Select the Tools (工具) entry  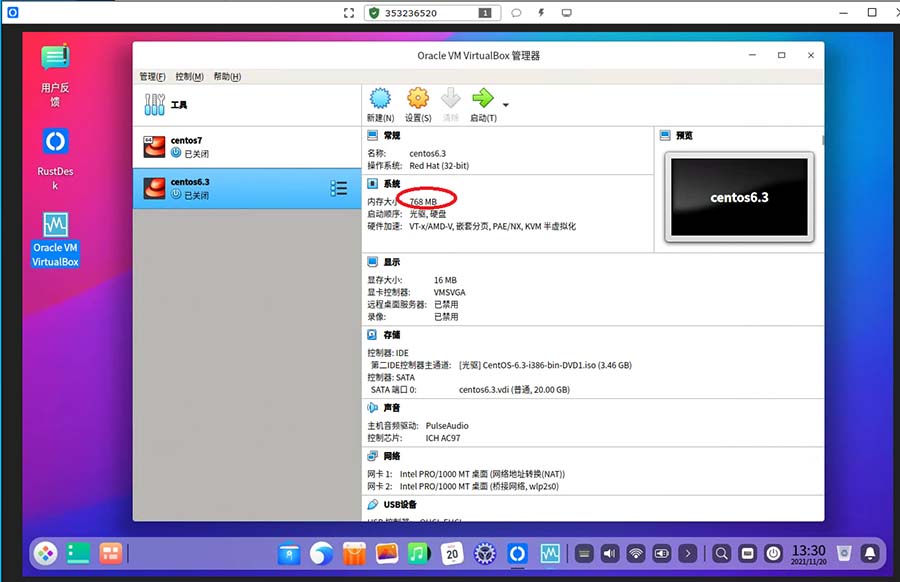(247, 104)
